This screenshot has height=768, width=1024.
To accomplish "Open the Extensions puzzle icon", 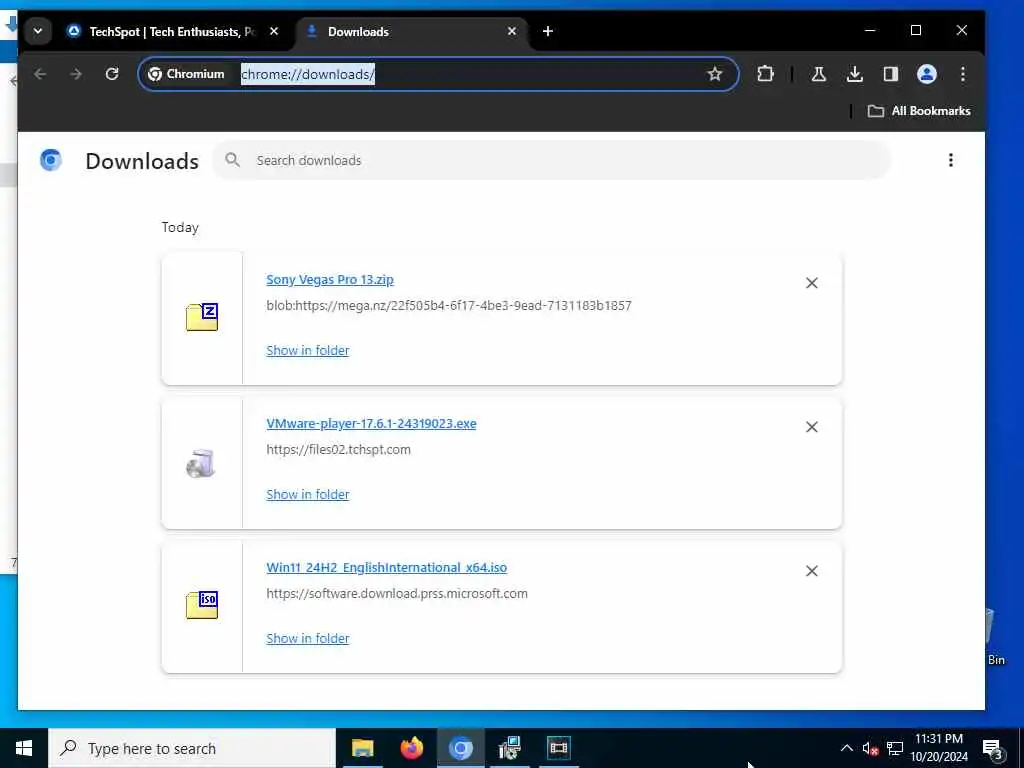I will click(765, 74).
